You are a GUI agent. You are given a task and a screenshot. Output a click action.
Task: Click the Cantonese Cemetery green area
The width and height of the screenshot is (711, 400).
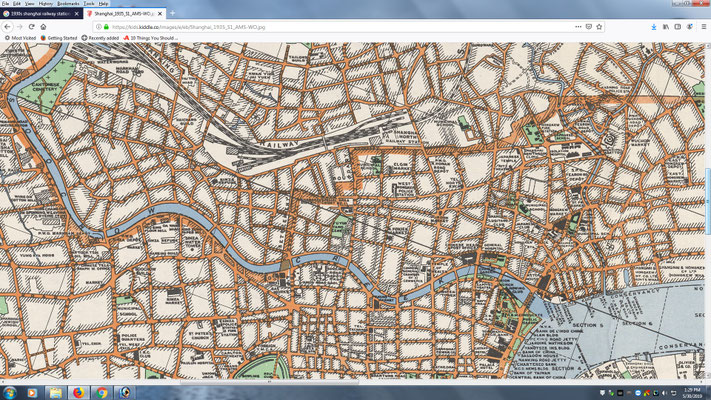coord(44,87)
